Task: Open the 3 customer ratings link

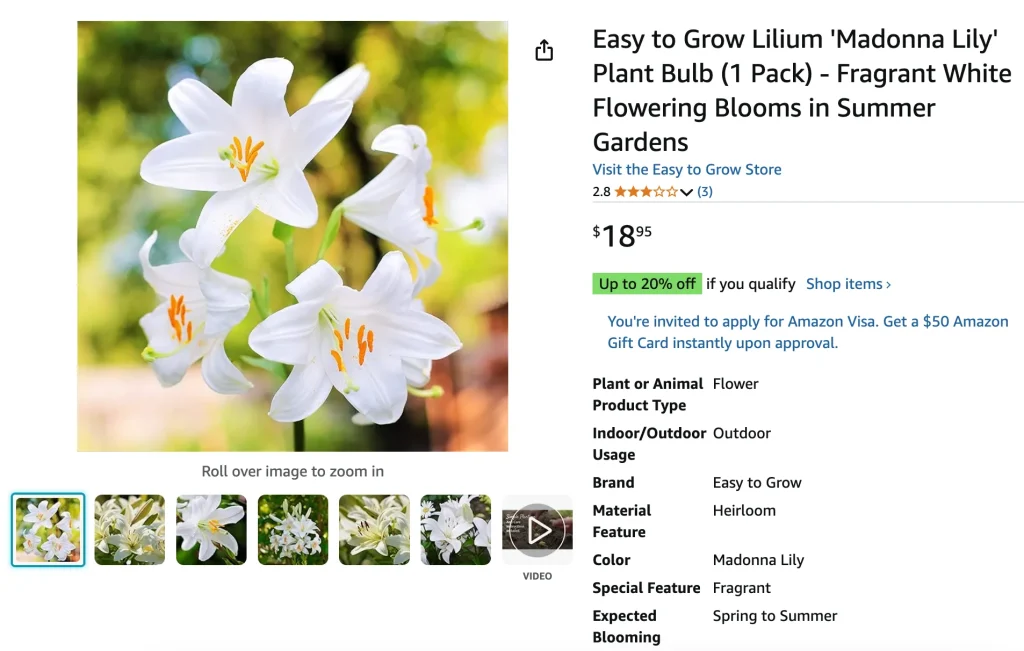Action: click(x=705, y=192)
